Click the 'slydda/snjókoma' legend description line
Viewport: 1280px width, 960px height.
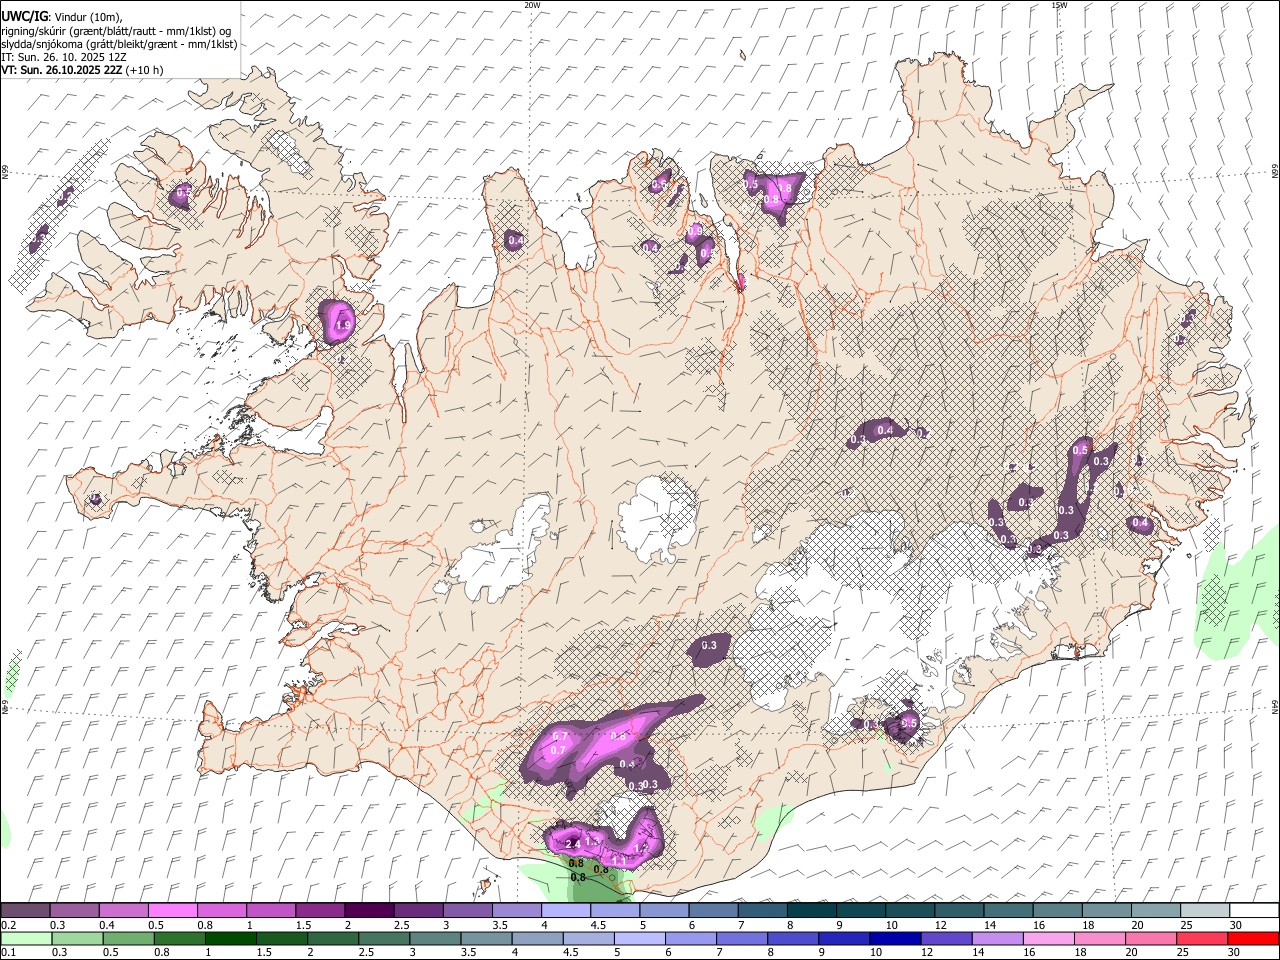119,44
